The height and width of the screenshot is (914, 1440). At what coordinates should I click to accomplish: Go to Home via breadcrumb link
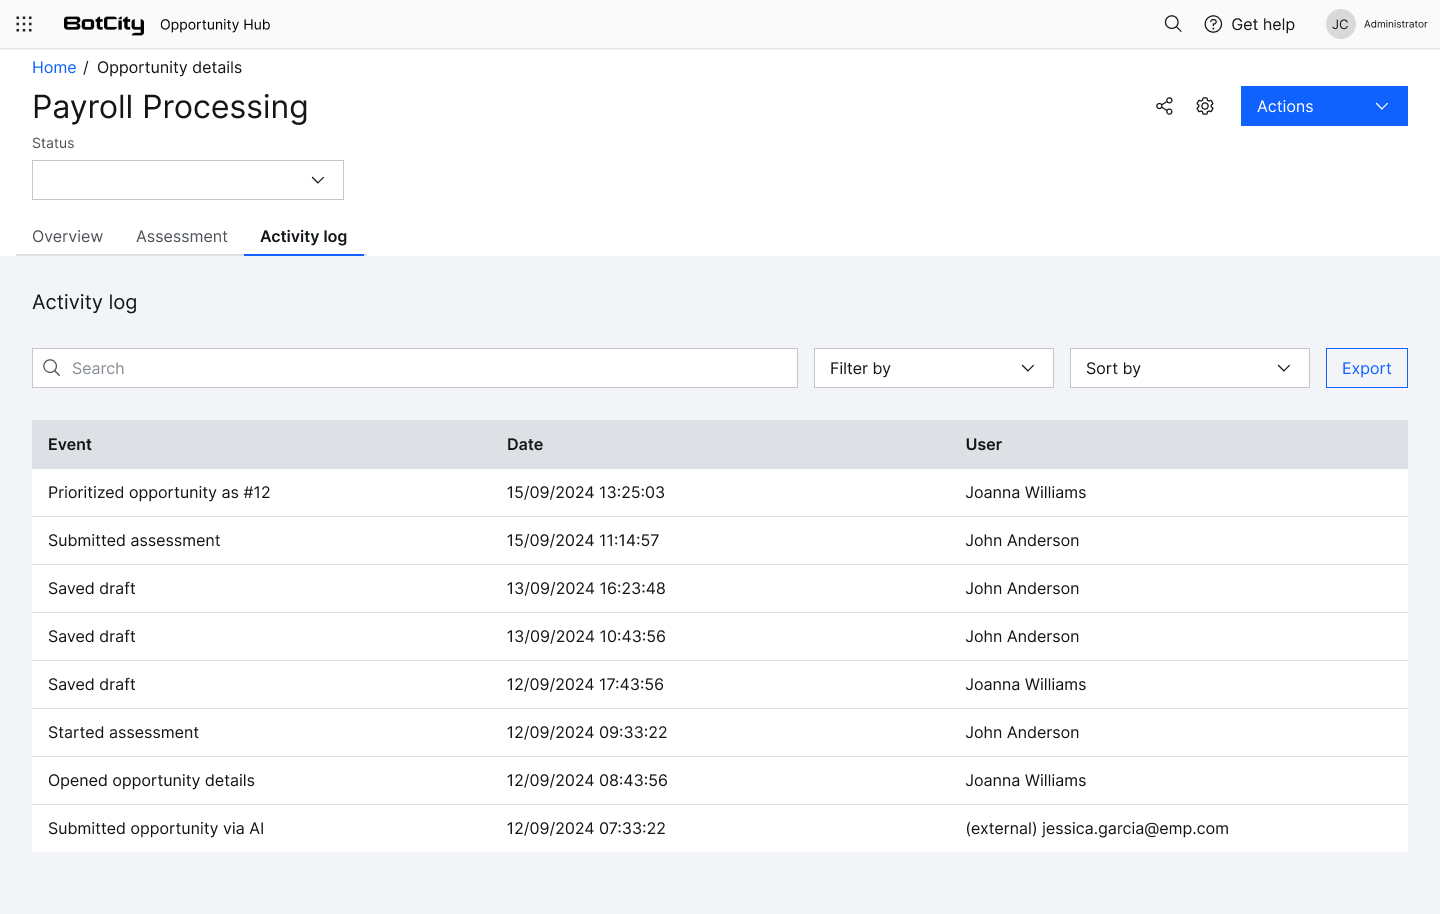click(54, 67)
